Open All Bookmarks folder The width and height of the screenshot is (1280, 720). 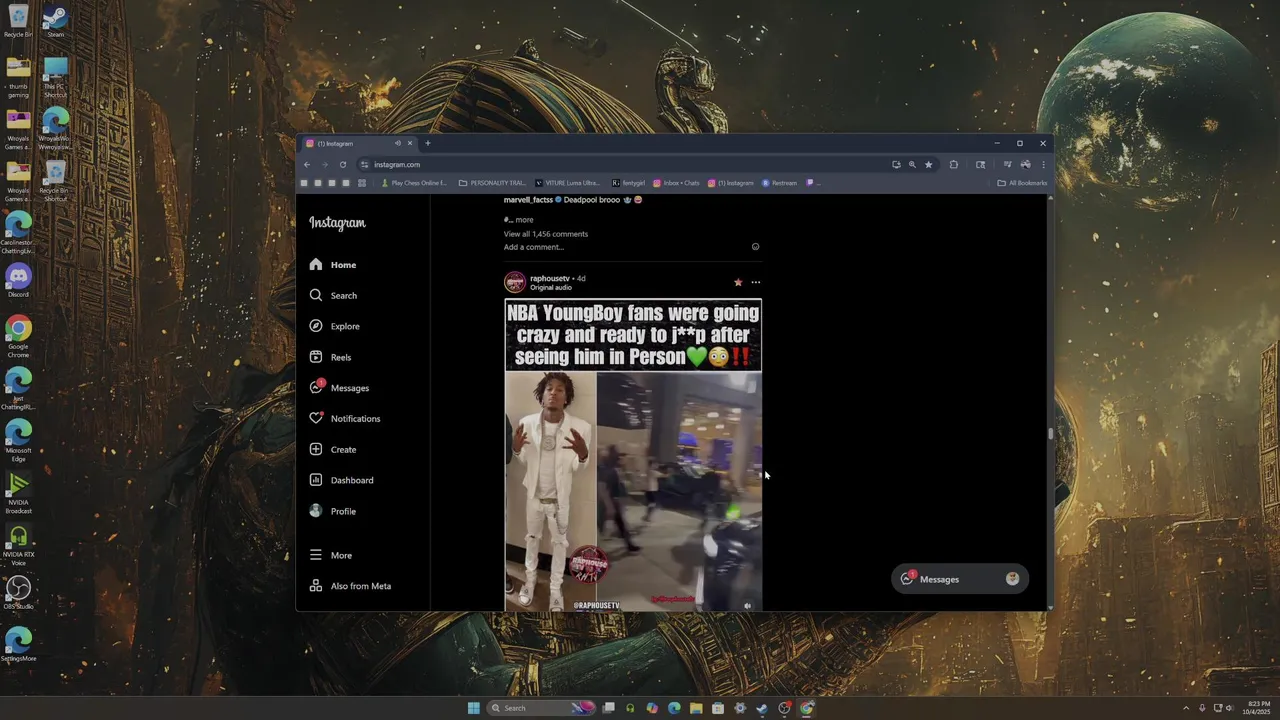click(x=1022, y=183)
